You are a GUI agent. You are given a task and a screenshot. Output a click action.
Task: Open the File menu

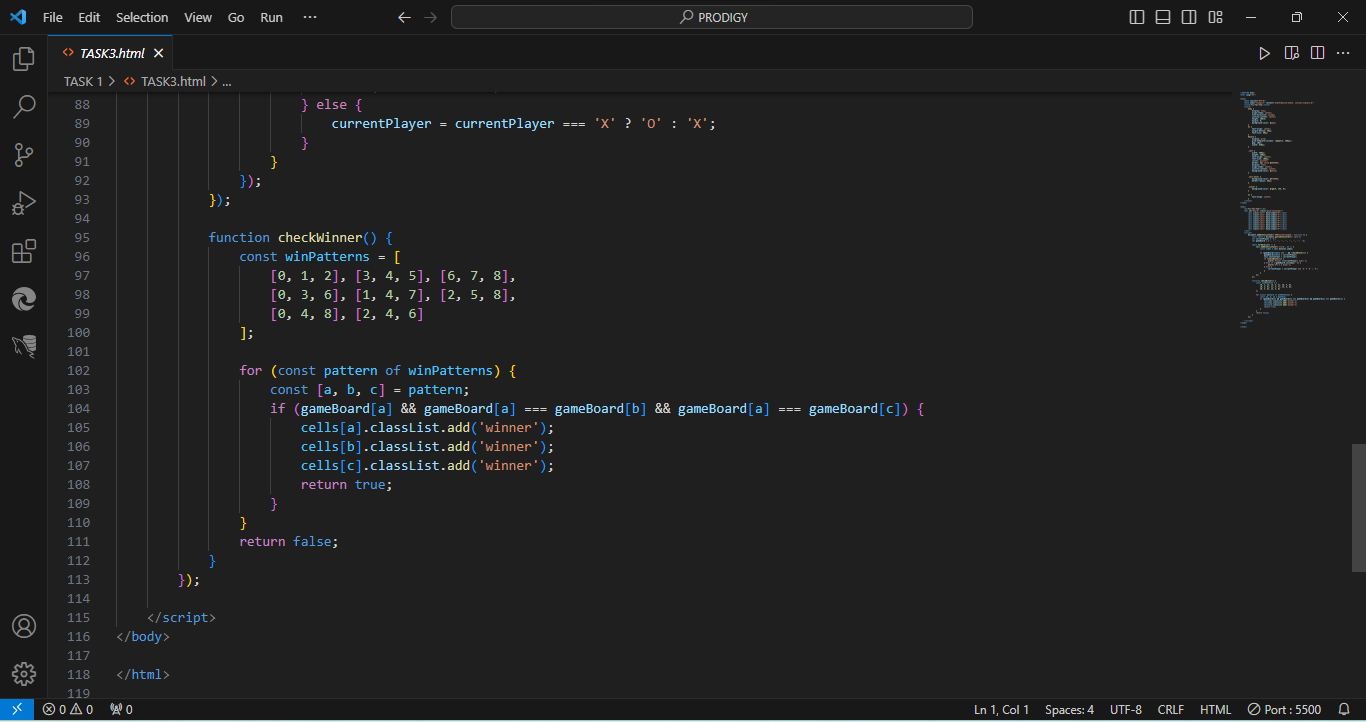click(53, 17)
